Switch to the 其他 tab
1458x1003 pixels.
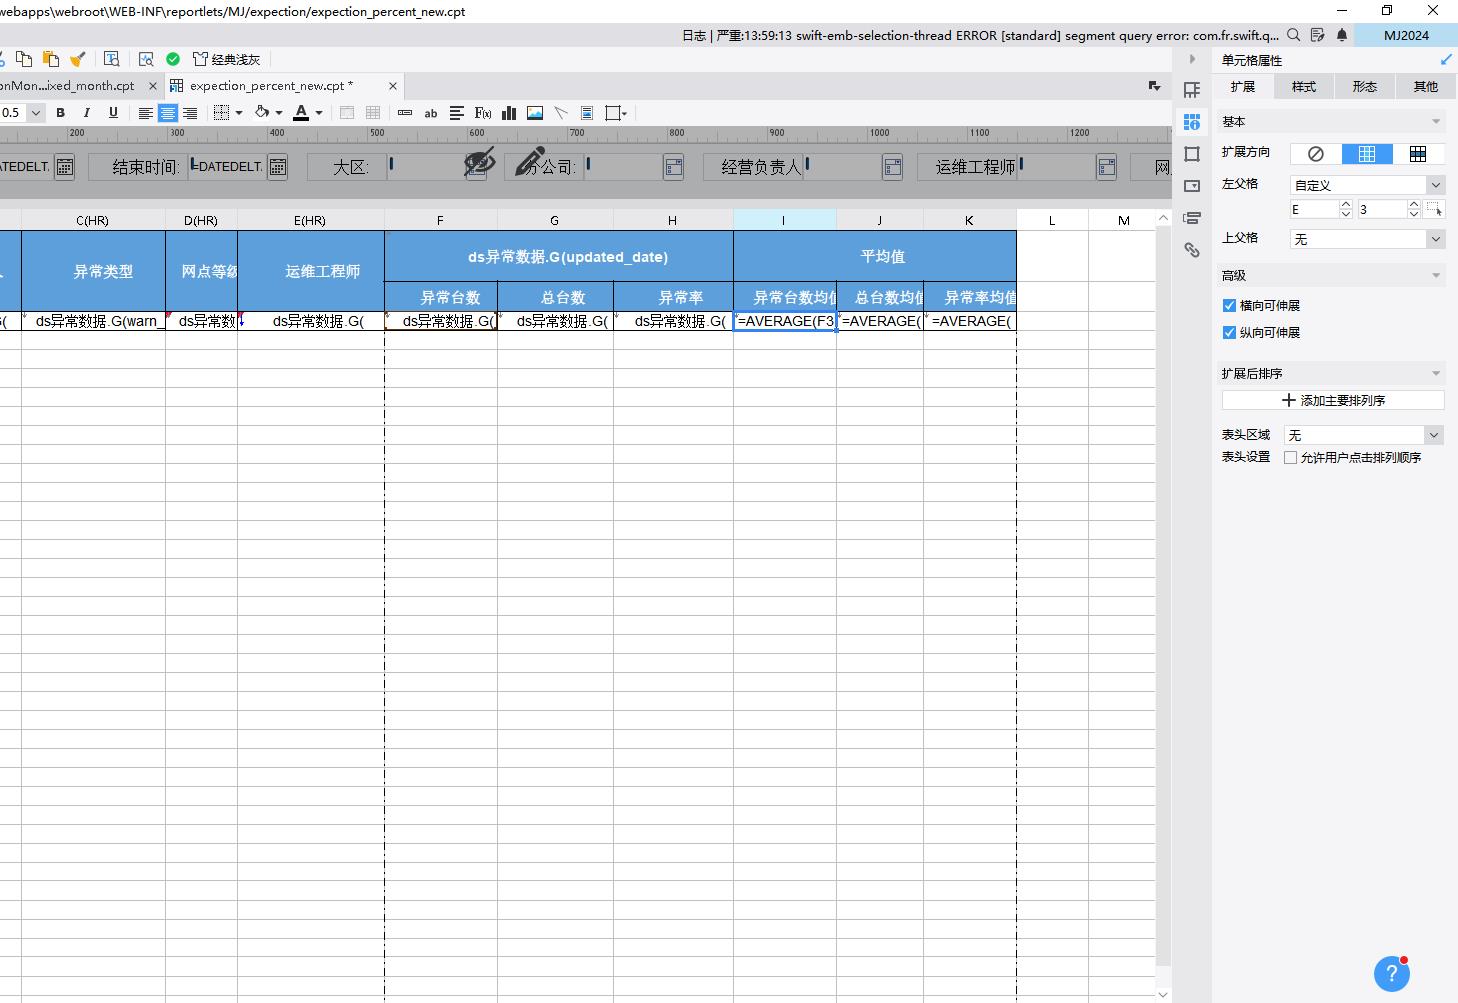1426,87
